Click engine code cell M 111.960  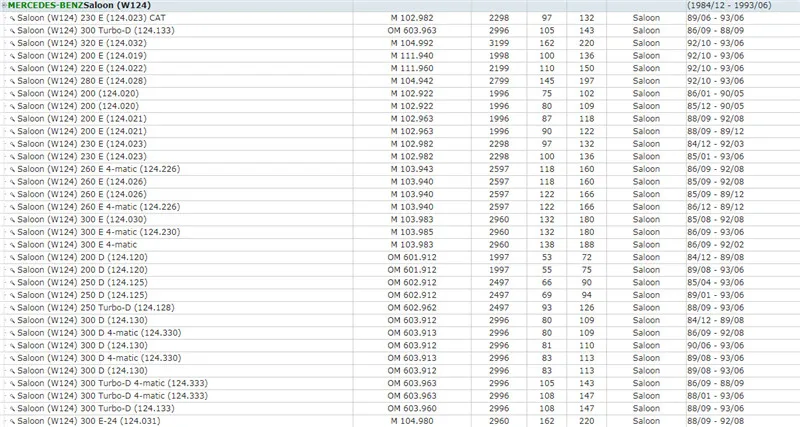click(x=412, y=68)
